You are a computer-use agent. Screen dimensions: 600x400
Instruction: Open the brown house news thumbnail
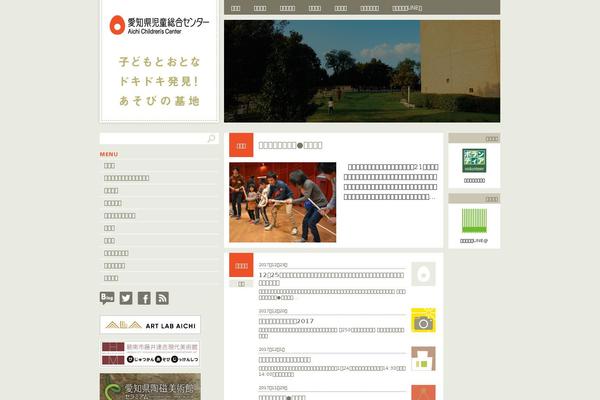pos(423,359)
